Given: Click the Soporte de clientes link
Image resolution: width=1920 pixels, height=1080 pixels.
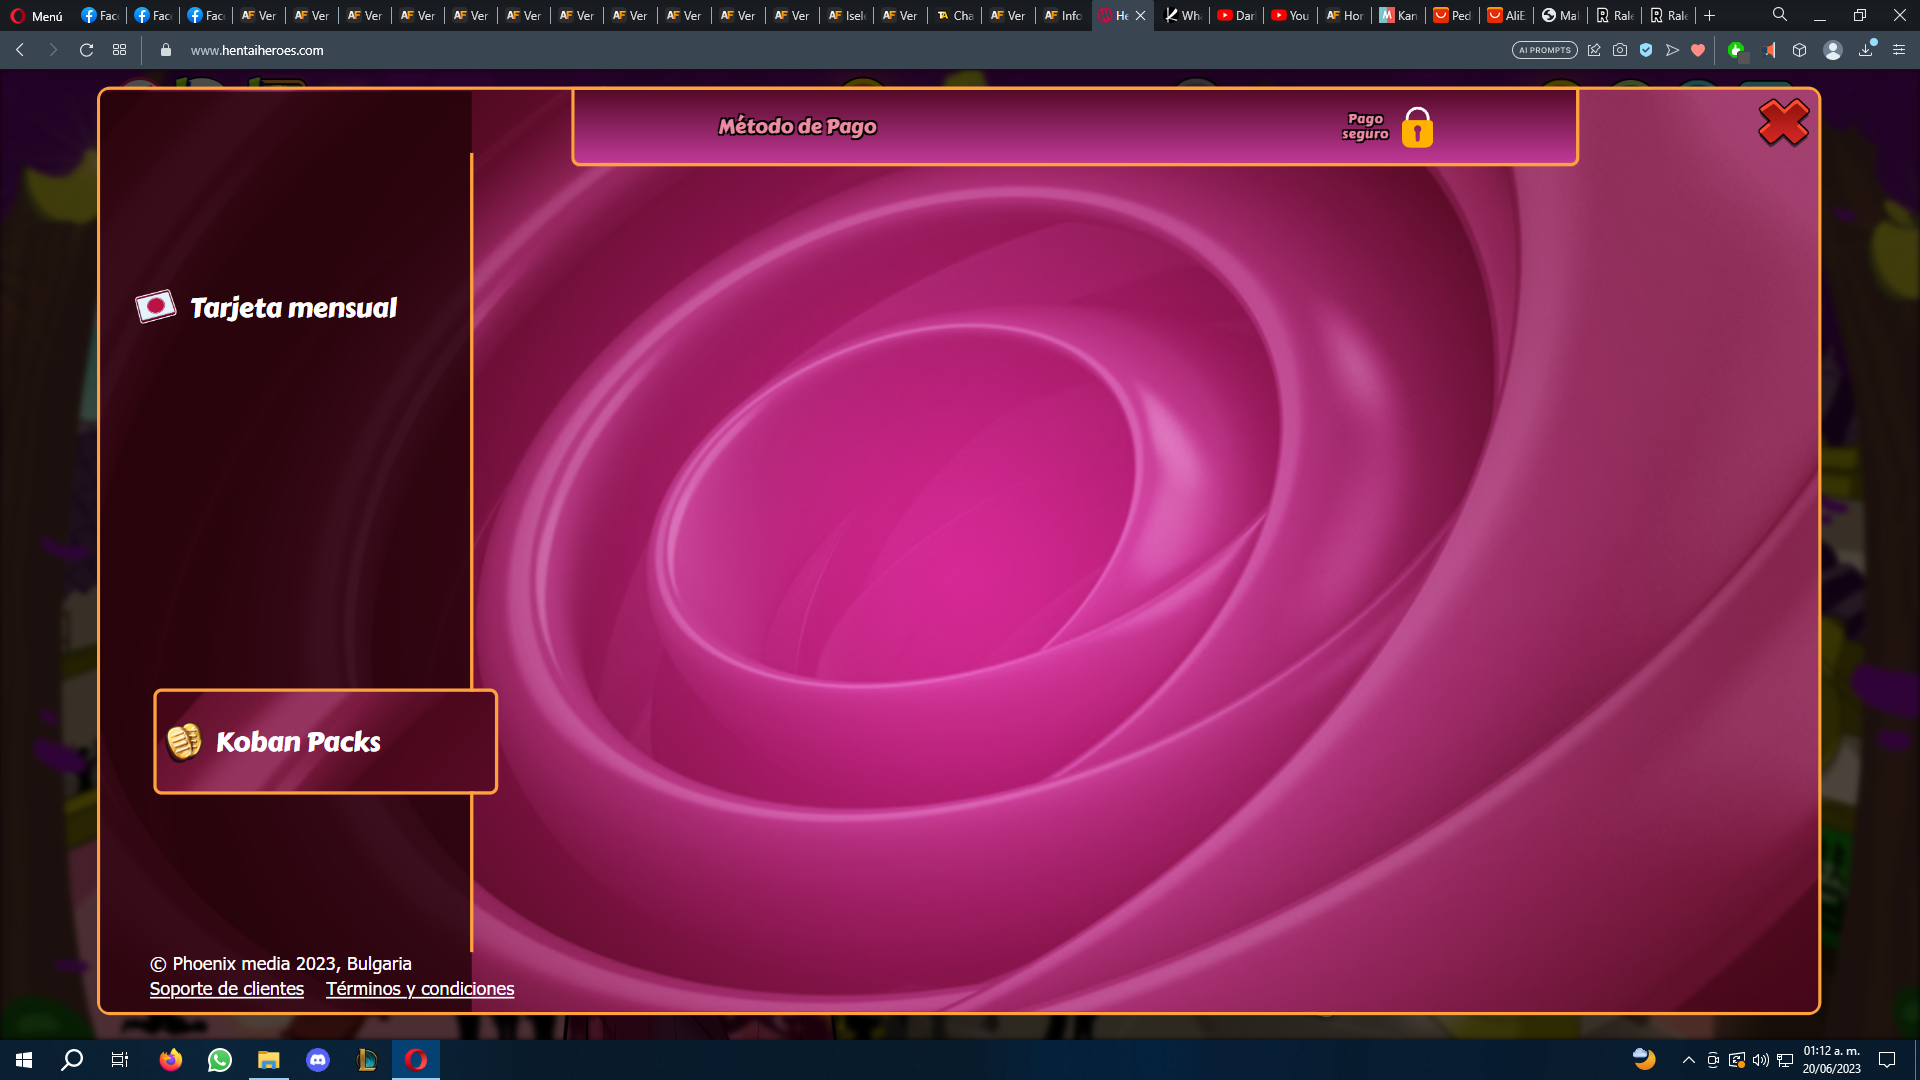Looking at the screenshot, I should [x=227, y=989].
